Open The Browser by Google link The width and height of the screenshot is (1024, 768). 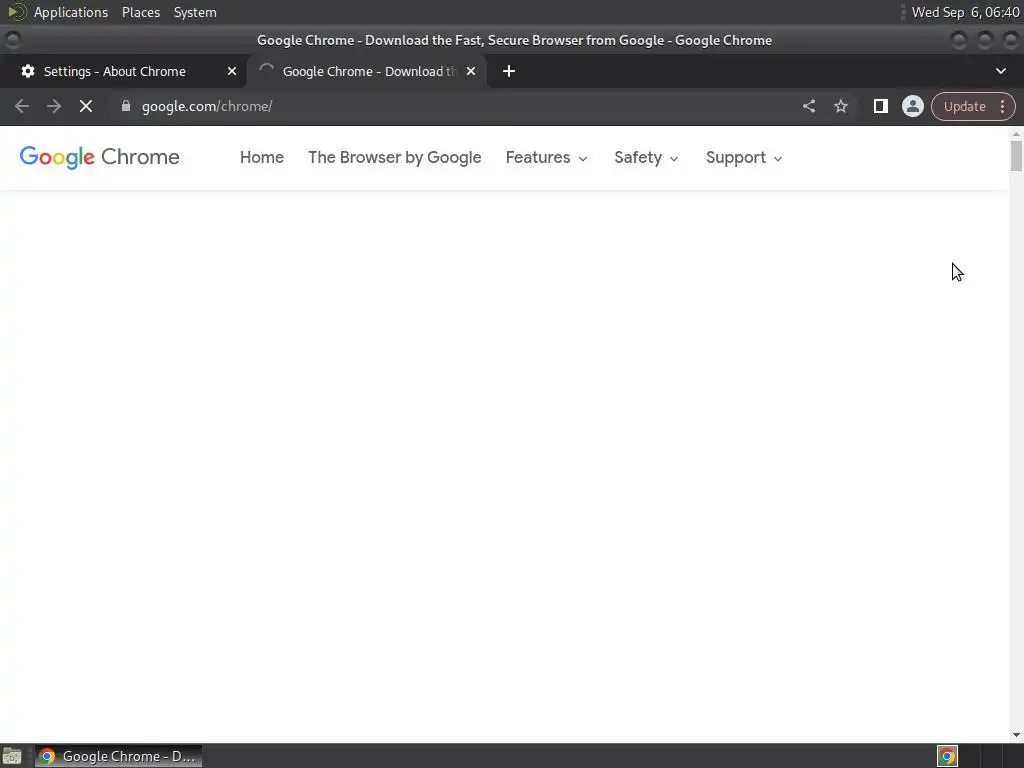point(394,157)
